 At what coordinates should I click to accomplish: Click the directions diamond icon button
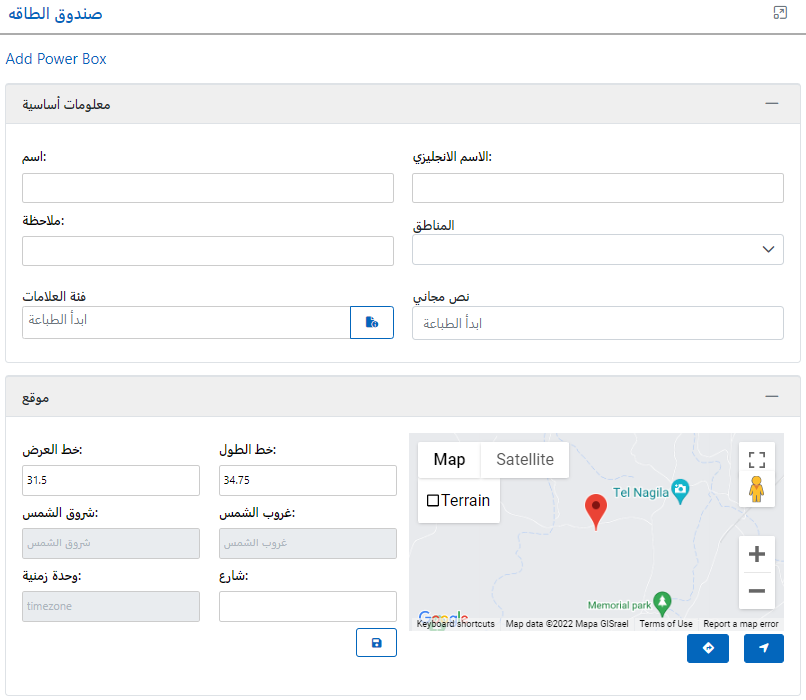click(708, 648)
